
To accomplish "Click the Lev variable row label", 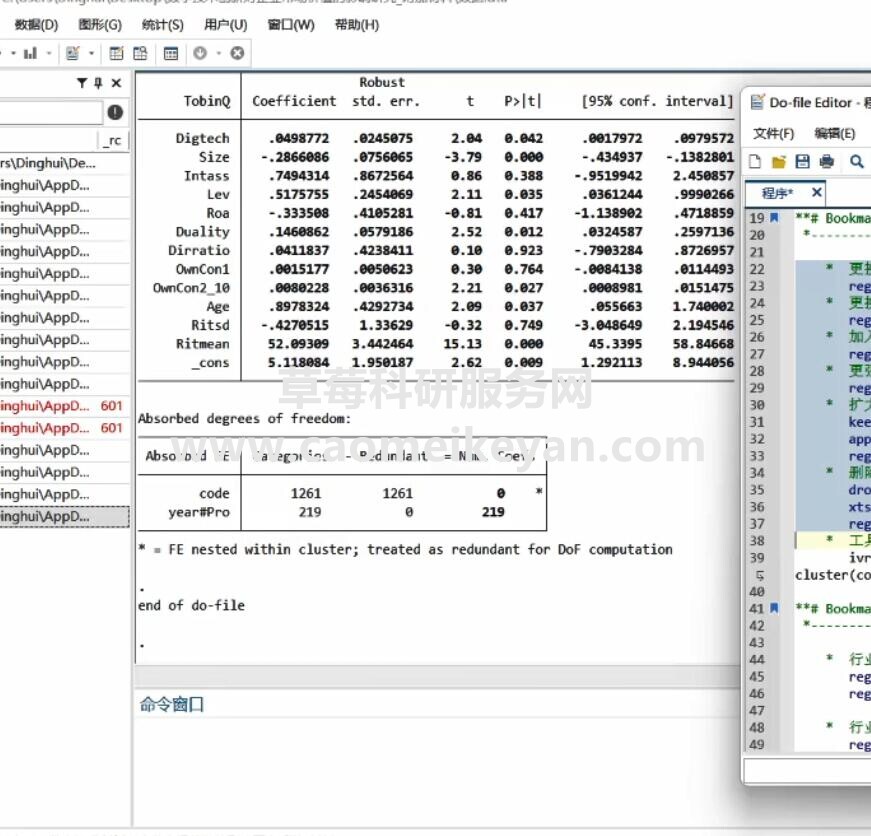I will 218,194.
